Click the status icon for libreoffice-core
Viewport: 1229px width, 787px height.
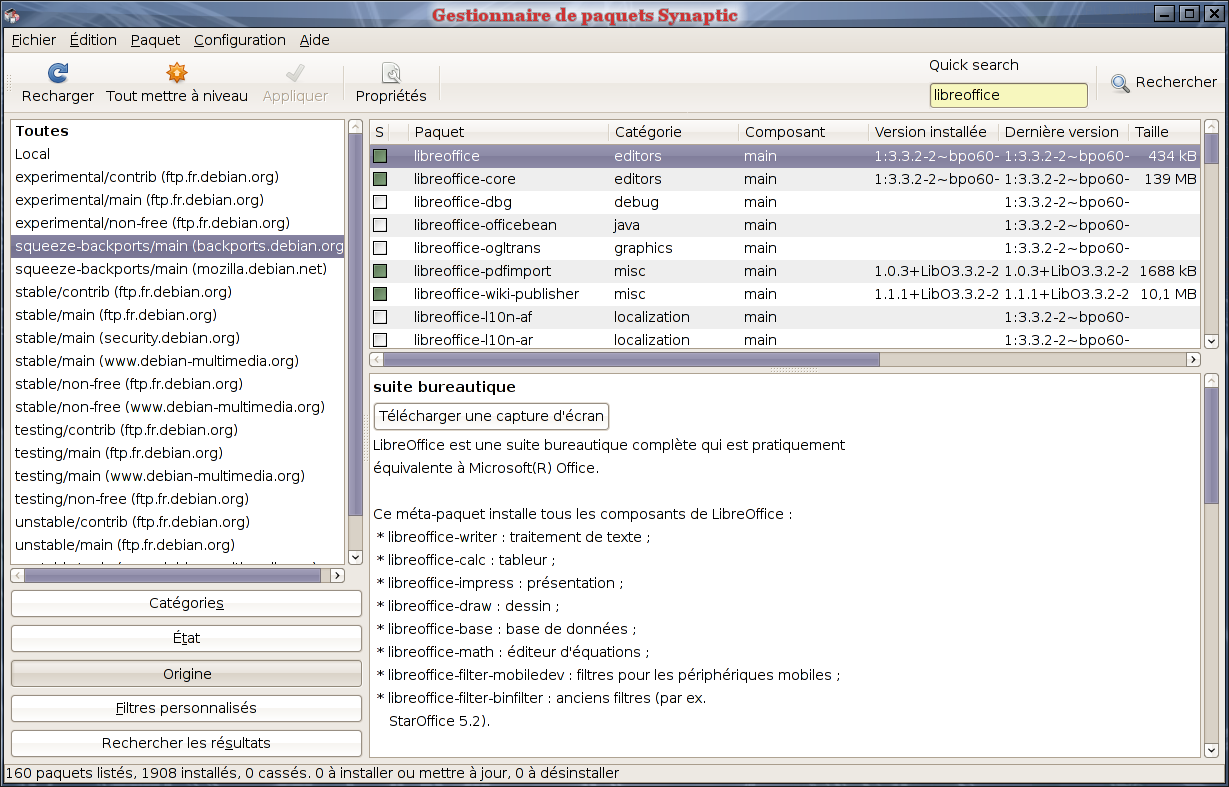coord(380,179)
